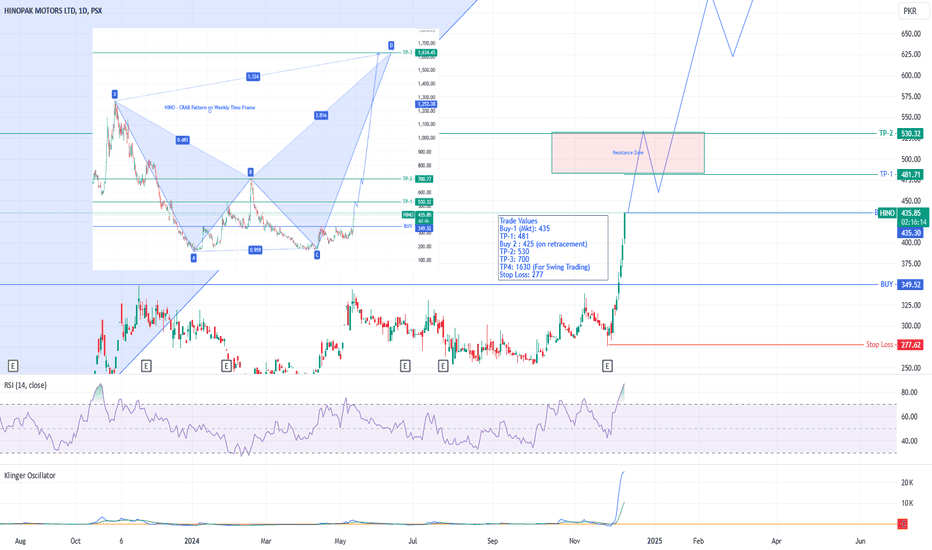
Task: Click the HINO - CRAB Pattern on Weekly Time Frame caption
Action: point(210,108)
